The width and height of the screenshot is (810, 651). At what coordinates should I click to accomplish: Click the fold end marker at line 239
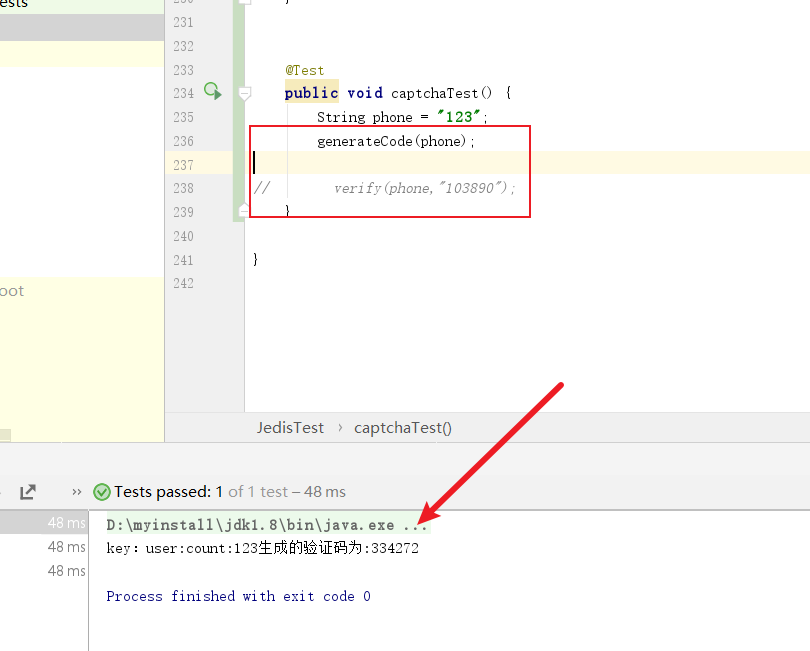tap(244, 210)
